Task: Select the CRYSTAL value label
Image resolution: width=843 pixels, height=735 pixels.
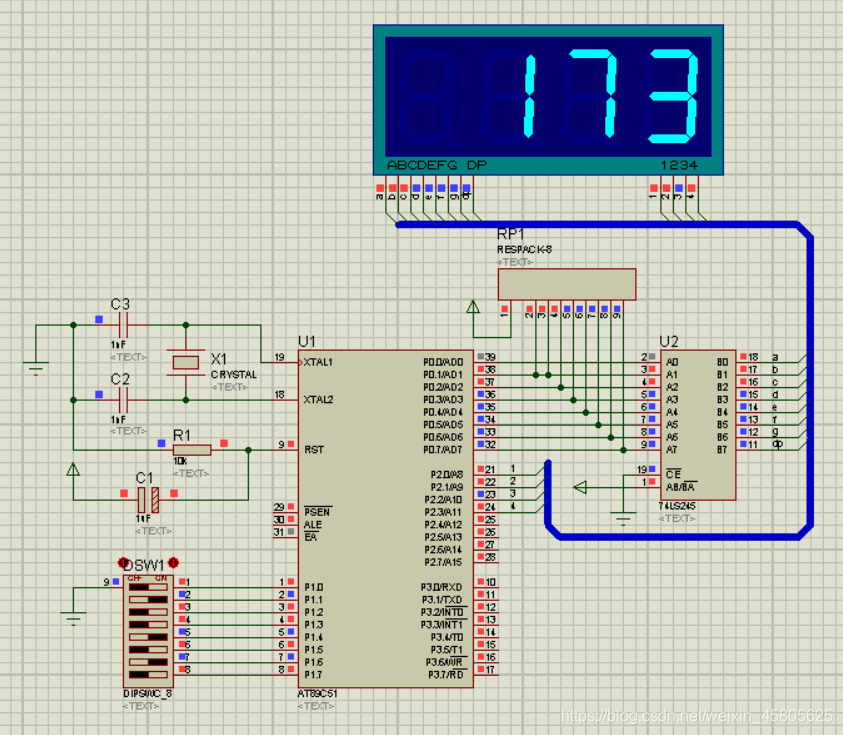Action: [x=234, y=374]
